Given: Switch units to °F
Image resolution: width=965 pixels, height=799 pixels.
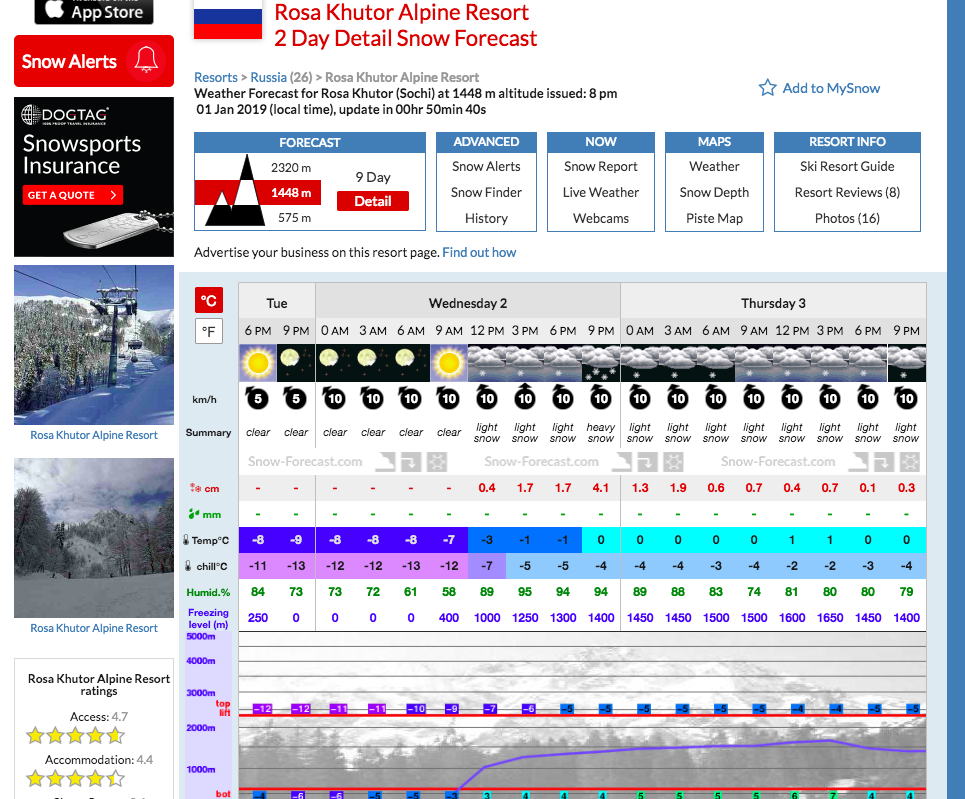Looking at the screenshot, I should [x=209, y=331].
